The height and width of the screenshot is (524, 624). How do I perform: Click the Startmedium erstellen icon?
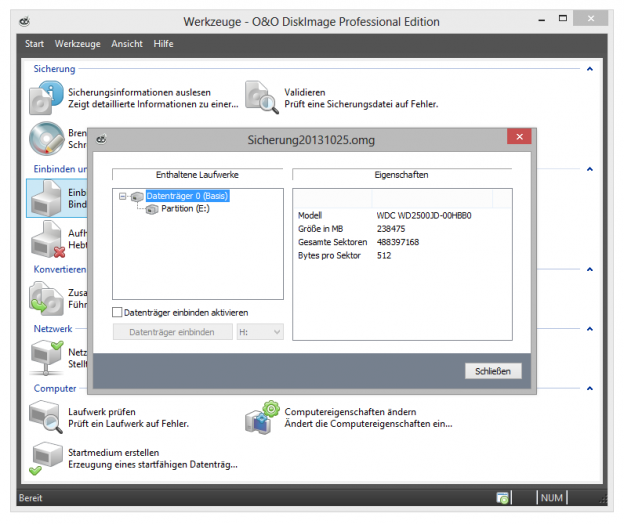(x=45, y=458)
